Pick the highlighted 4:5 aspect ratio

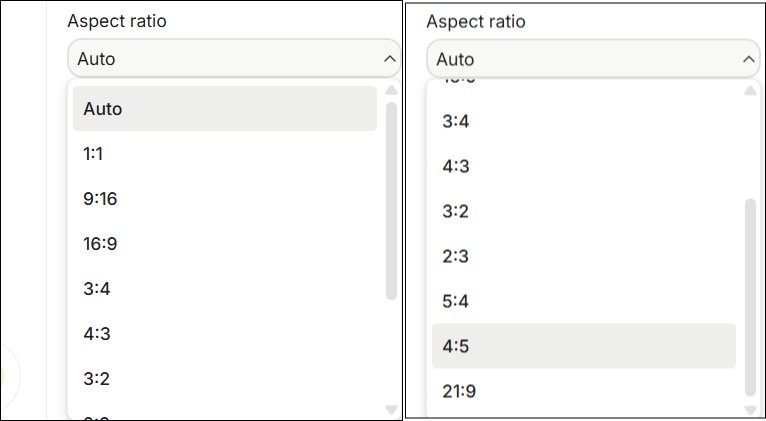[583, 346]
